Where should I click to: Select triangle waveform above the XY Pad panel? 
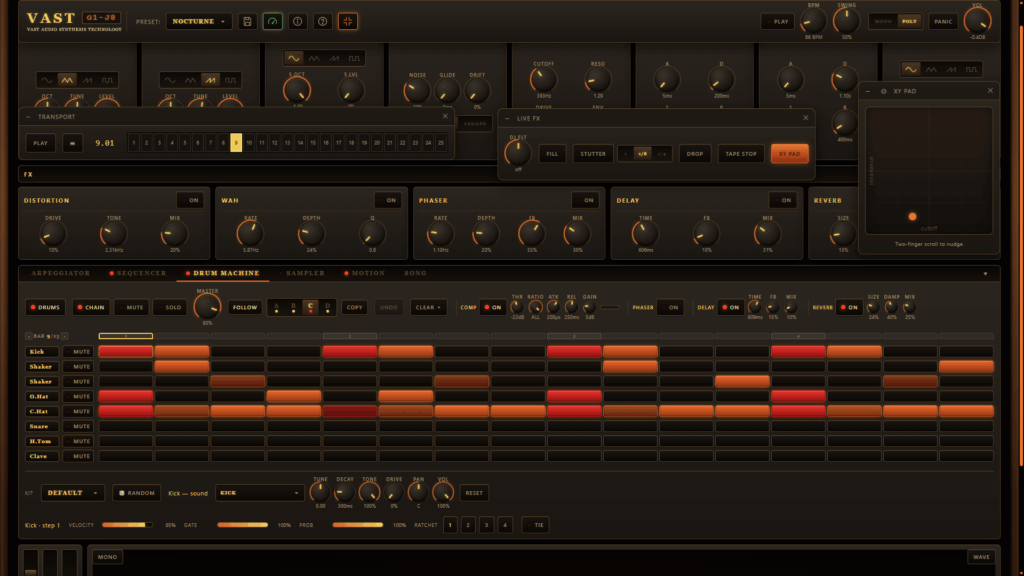pyautogui.click(x=931, y=69)
